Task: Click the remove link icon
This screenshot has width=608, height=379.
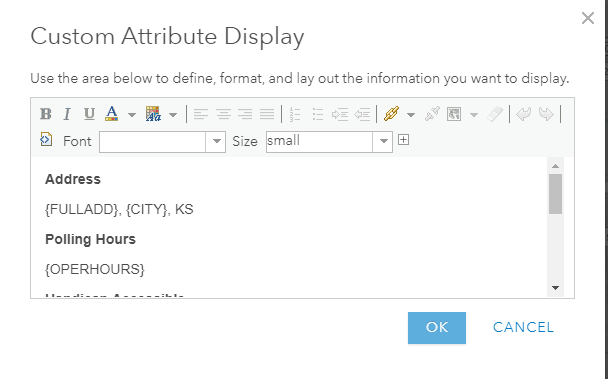Action: tap(432, 114)
